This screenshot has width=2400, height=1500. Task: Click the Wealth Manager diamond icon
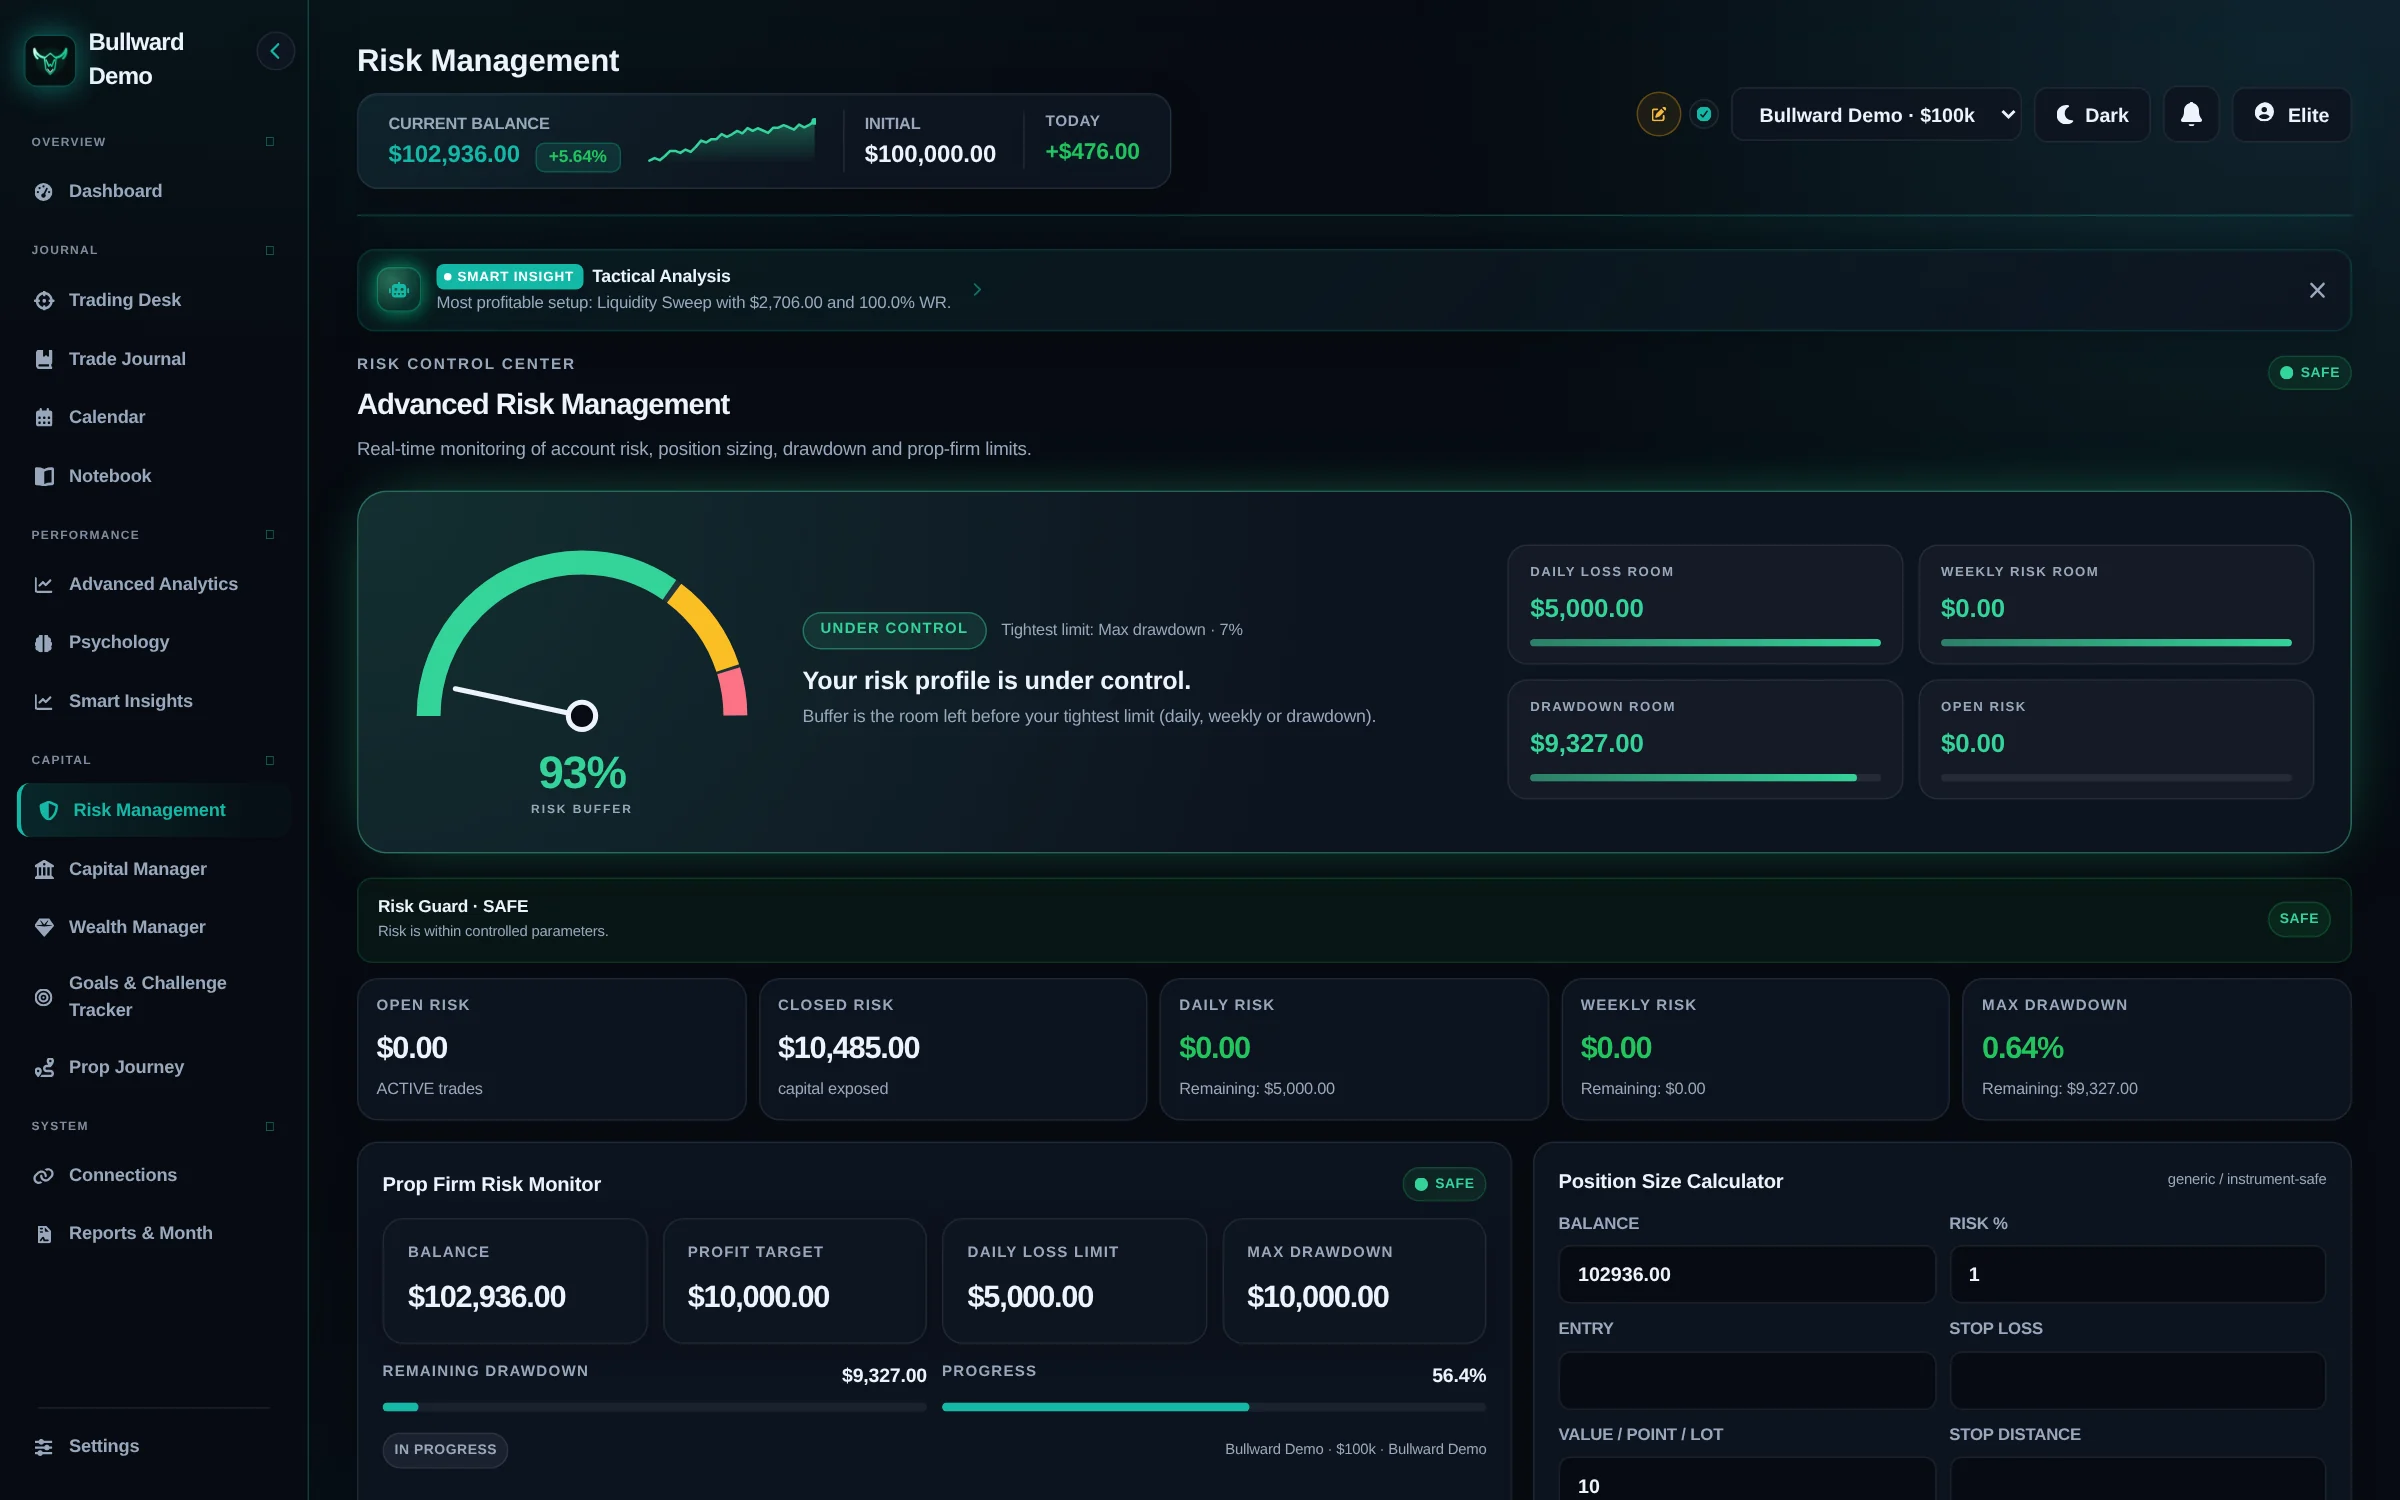(44, 927)
